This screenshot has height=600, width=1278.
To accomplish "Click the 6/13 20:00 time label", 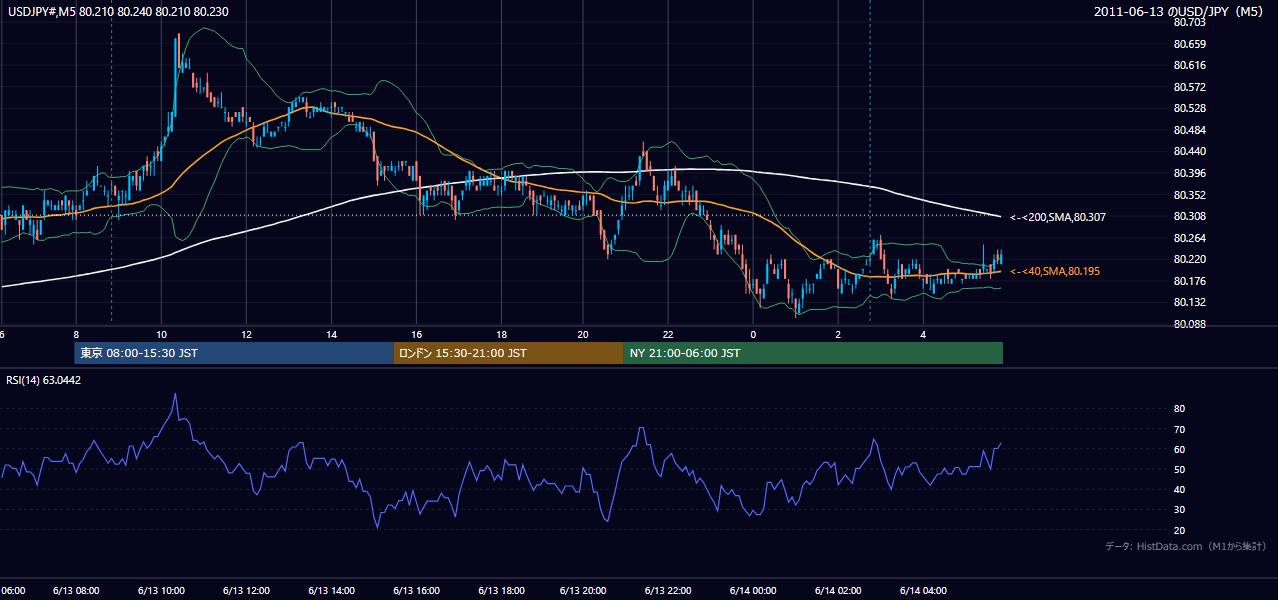I will (583, 591).
